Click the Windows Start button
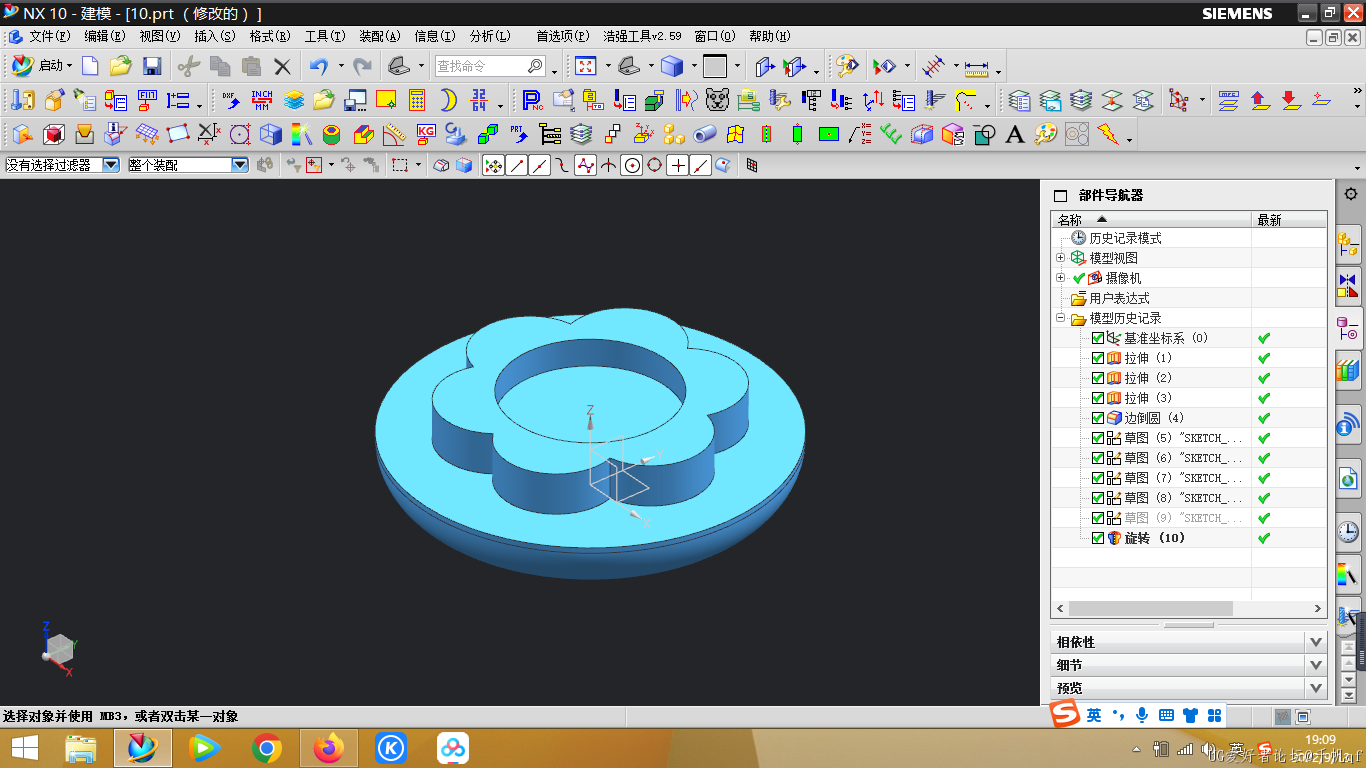Screen dimensions: 1366x768 [x=24, y=748]
